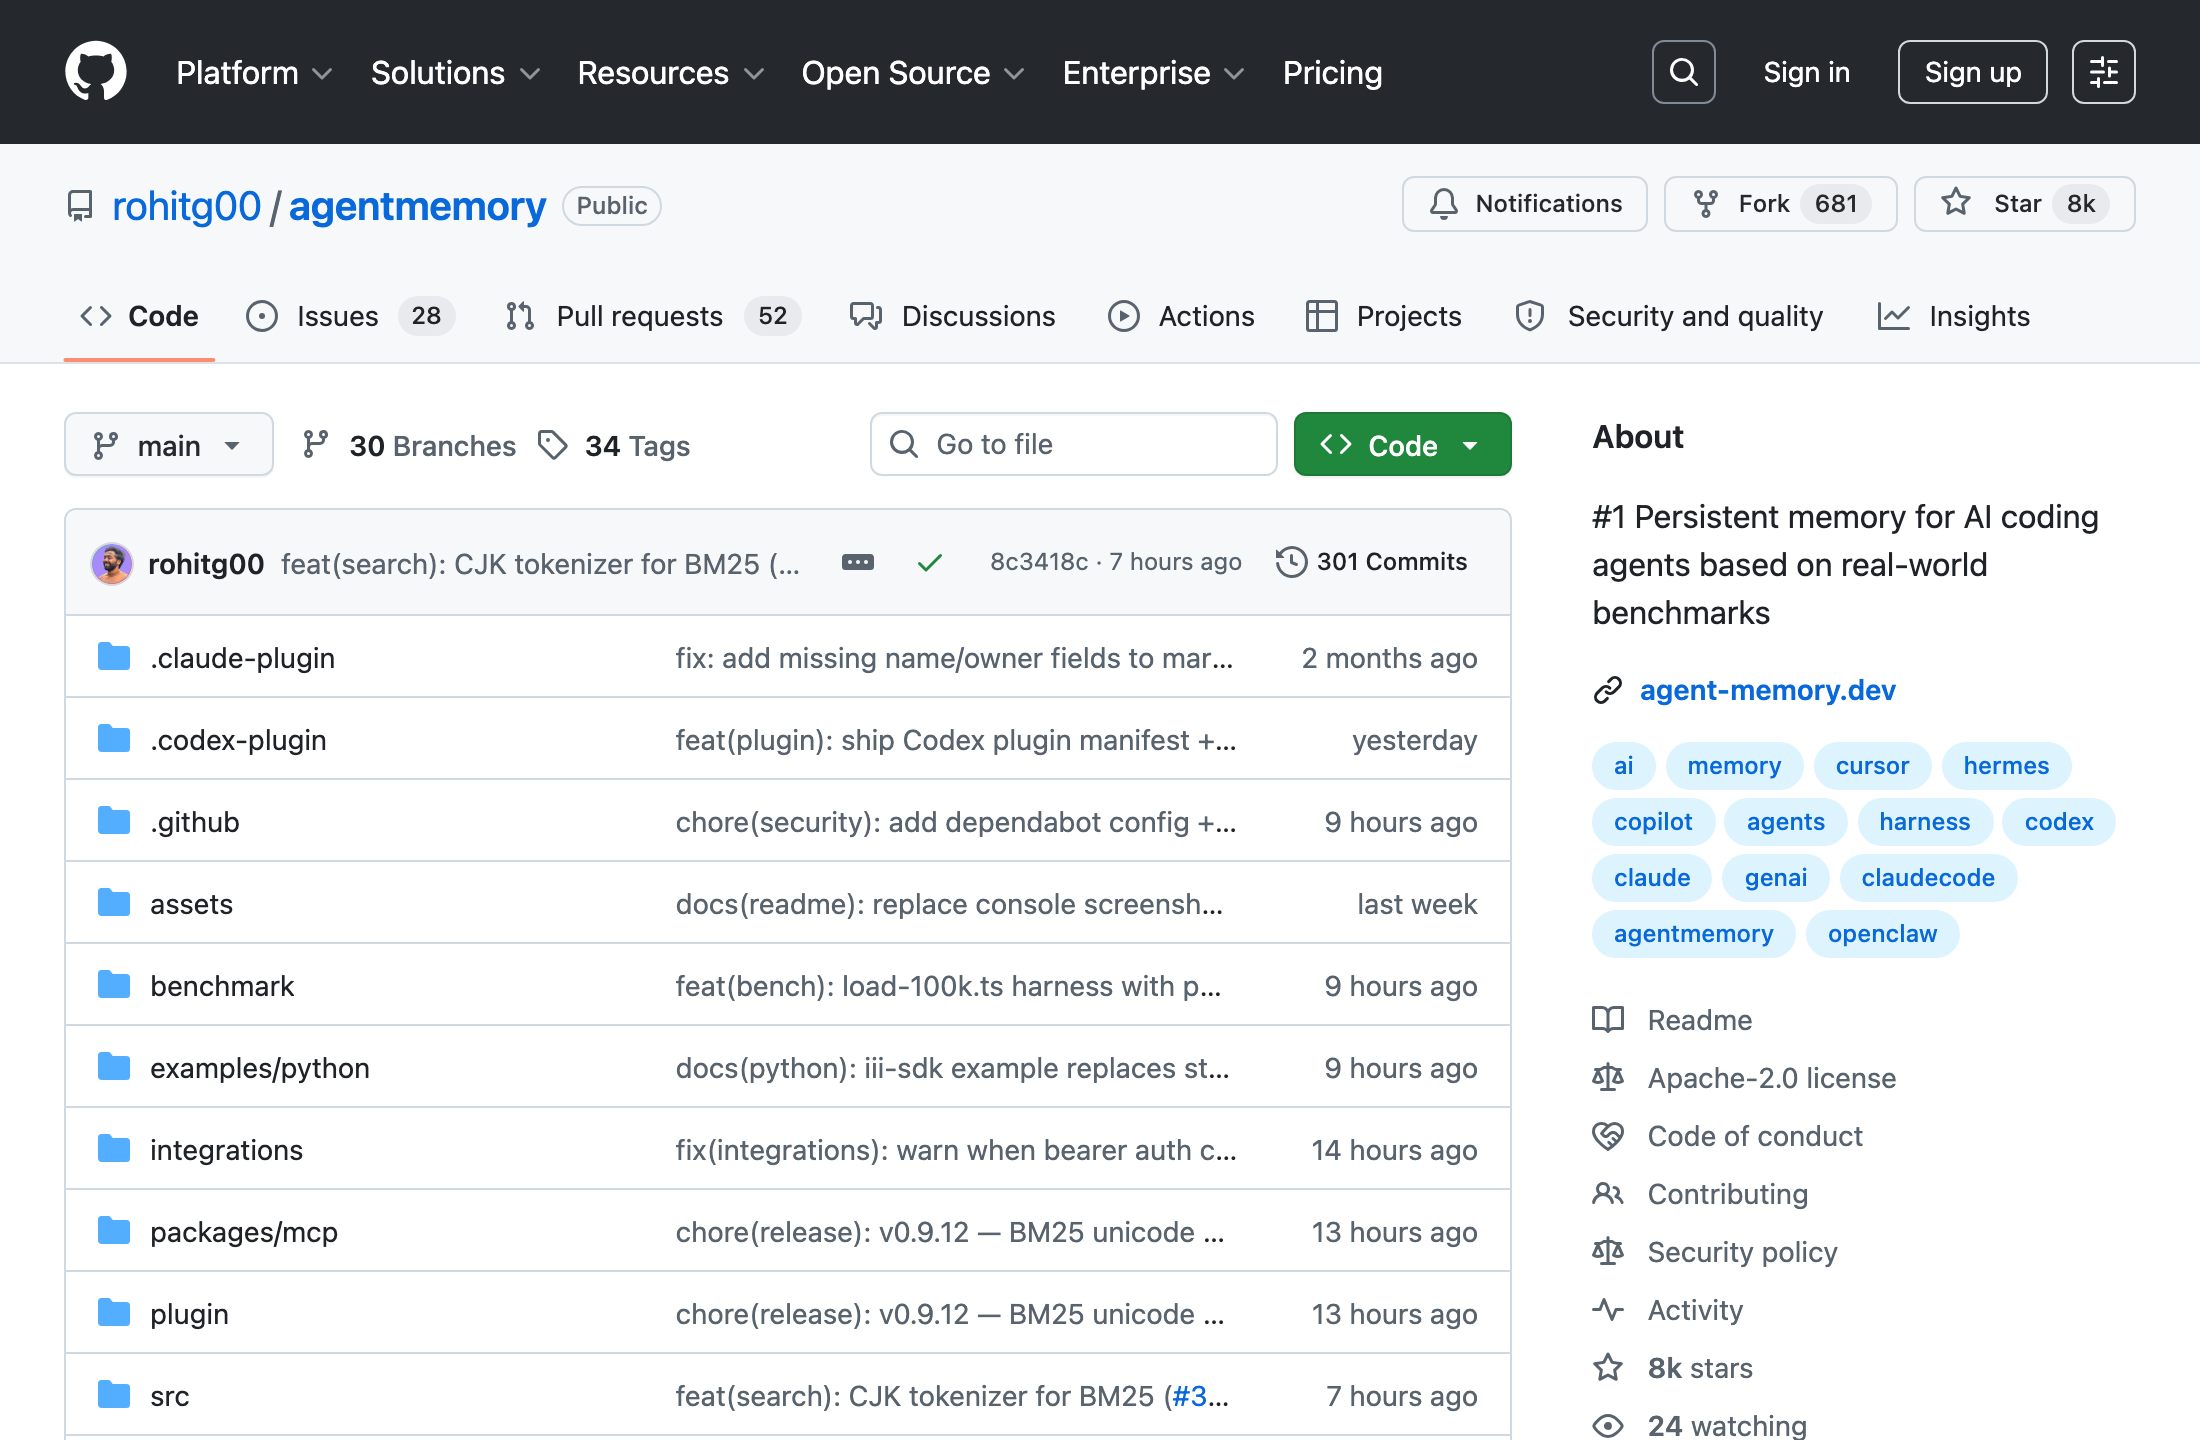Select the claudecode topic tag
Image resolution: width=2200 pixels, height=1440 pixels.
1928,878
